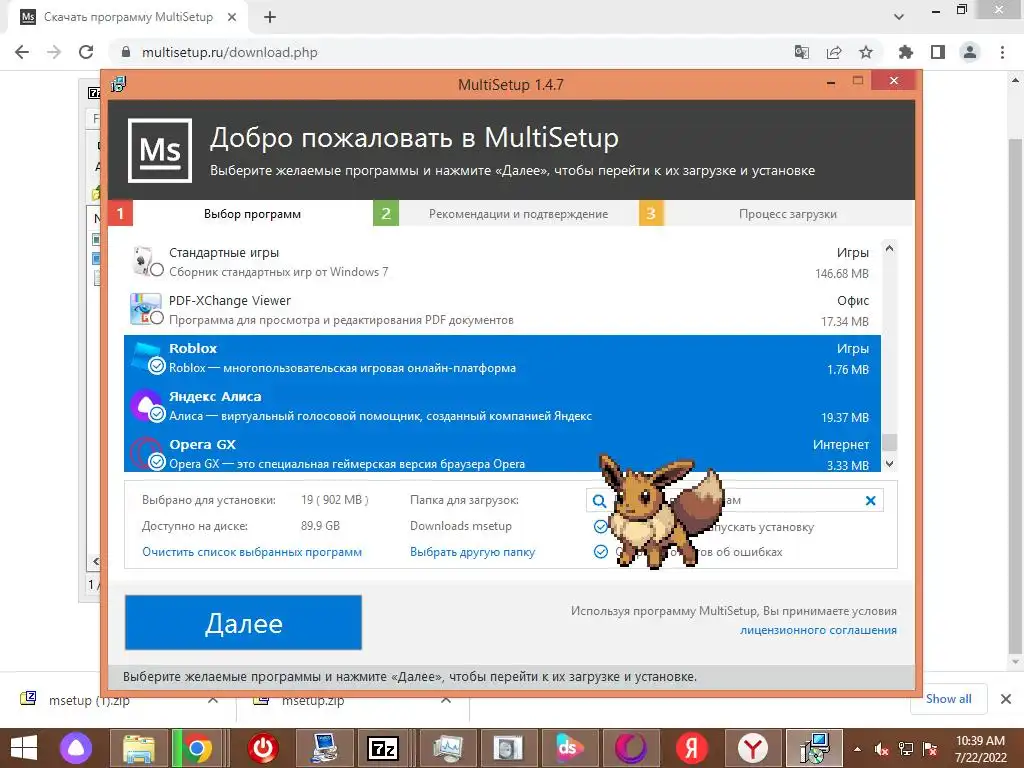Click the Яндекс Алиса purple icon
Screen dimensions: 1024x768
pos(145,405)
